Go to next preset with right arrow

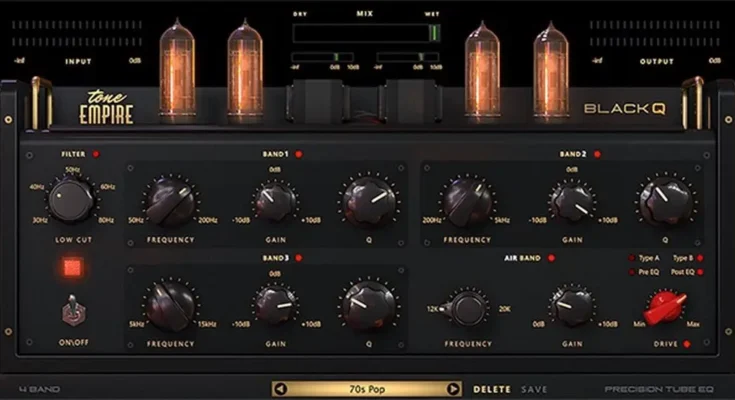click(x=453, y=389)
